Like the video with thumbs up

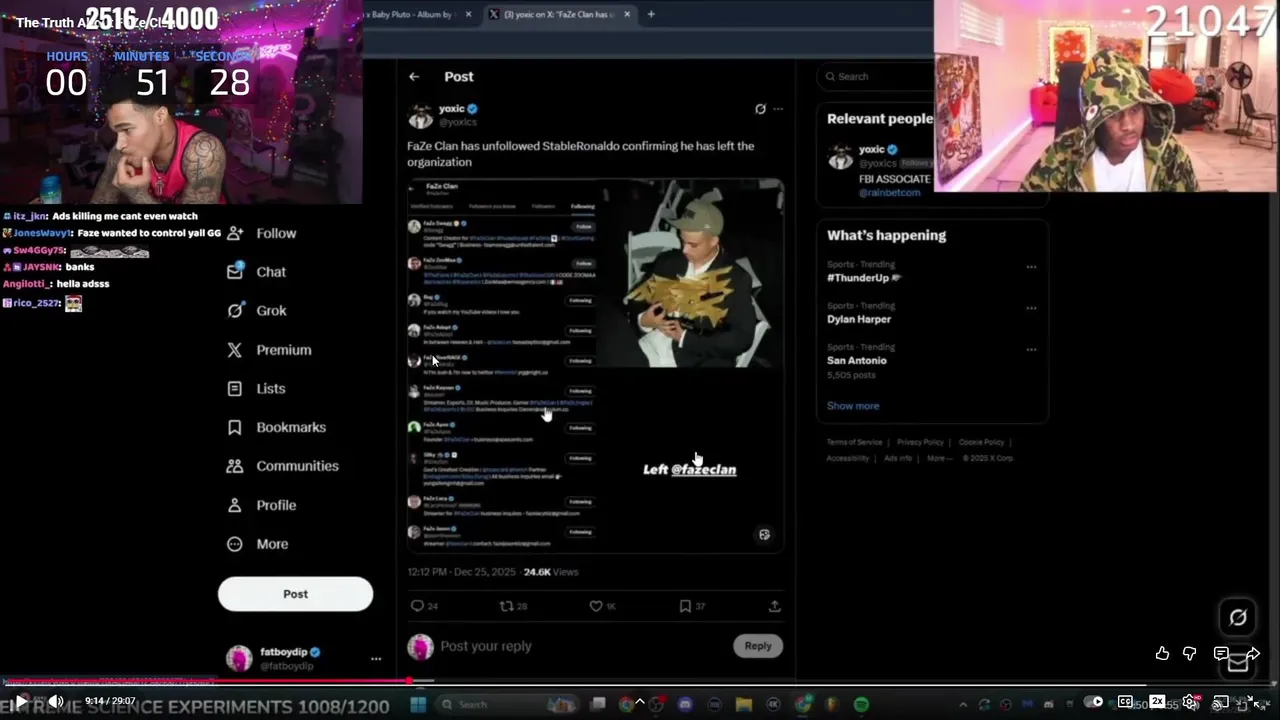1162,653
